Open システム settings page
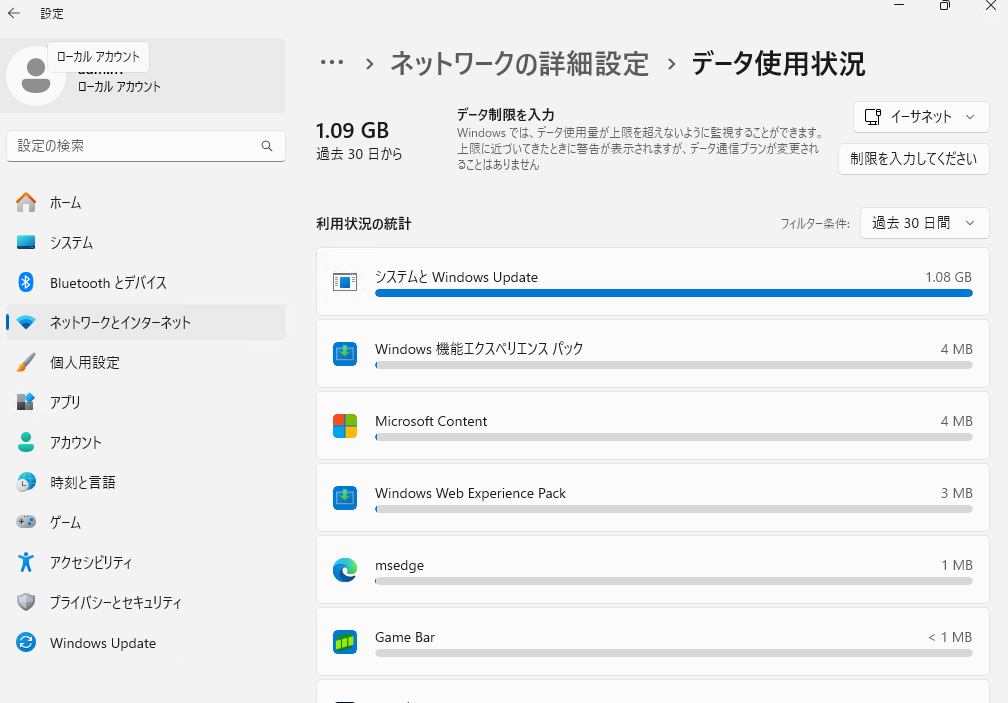Screen dimensions: 1008x703 (145, 242)
